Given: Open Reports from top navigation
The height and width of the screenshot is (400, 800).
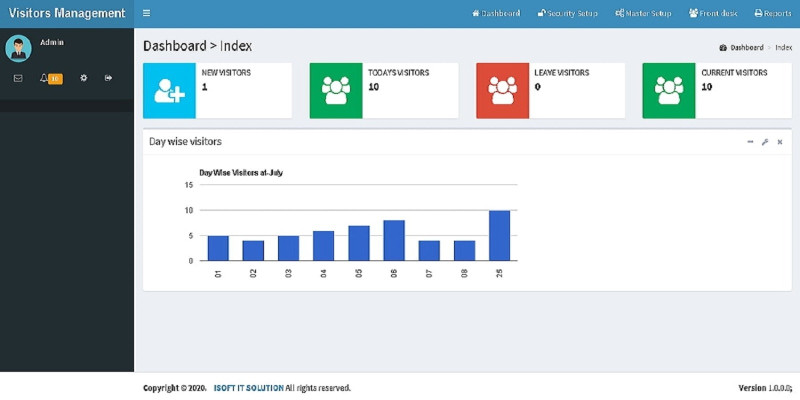Looking at the screenshot, I should pos(772,14).
